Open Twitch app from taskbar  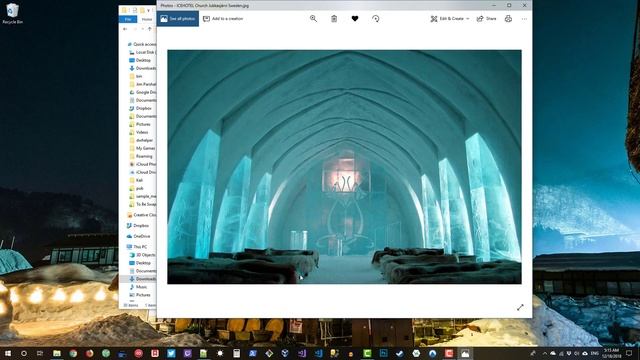(x=187, y=353)
